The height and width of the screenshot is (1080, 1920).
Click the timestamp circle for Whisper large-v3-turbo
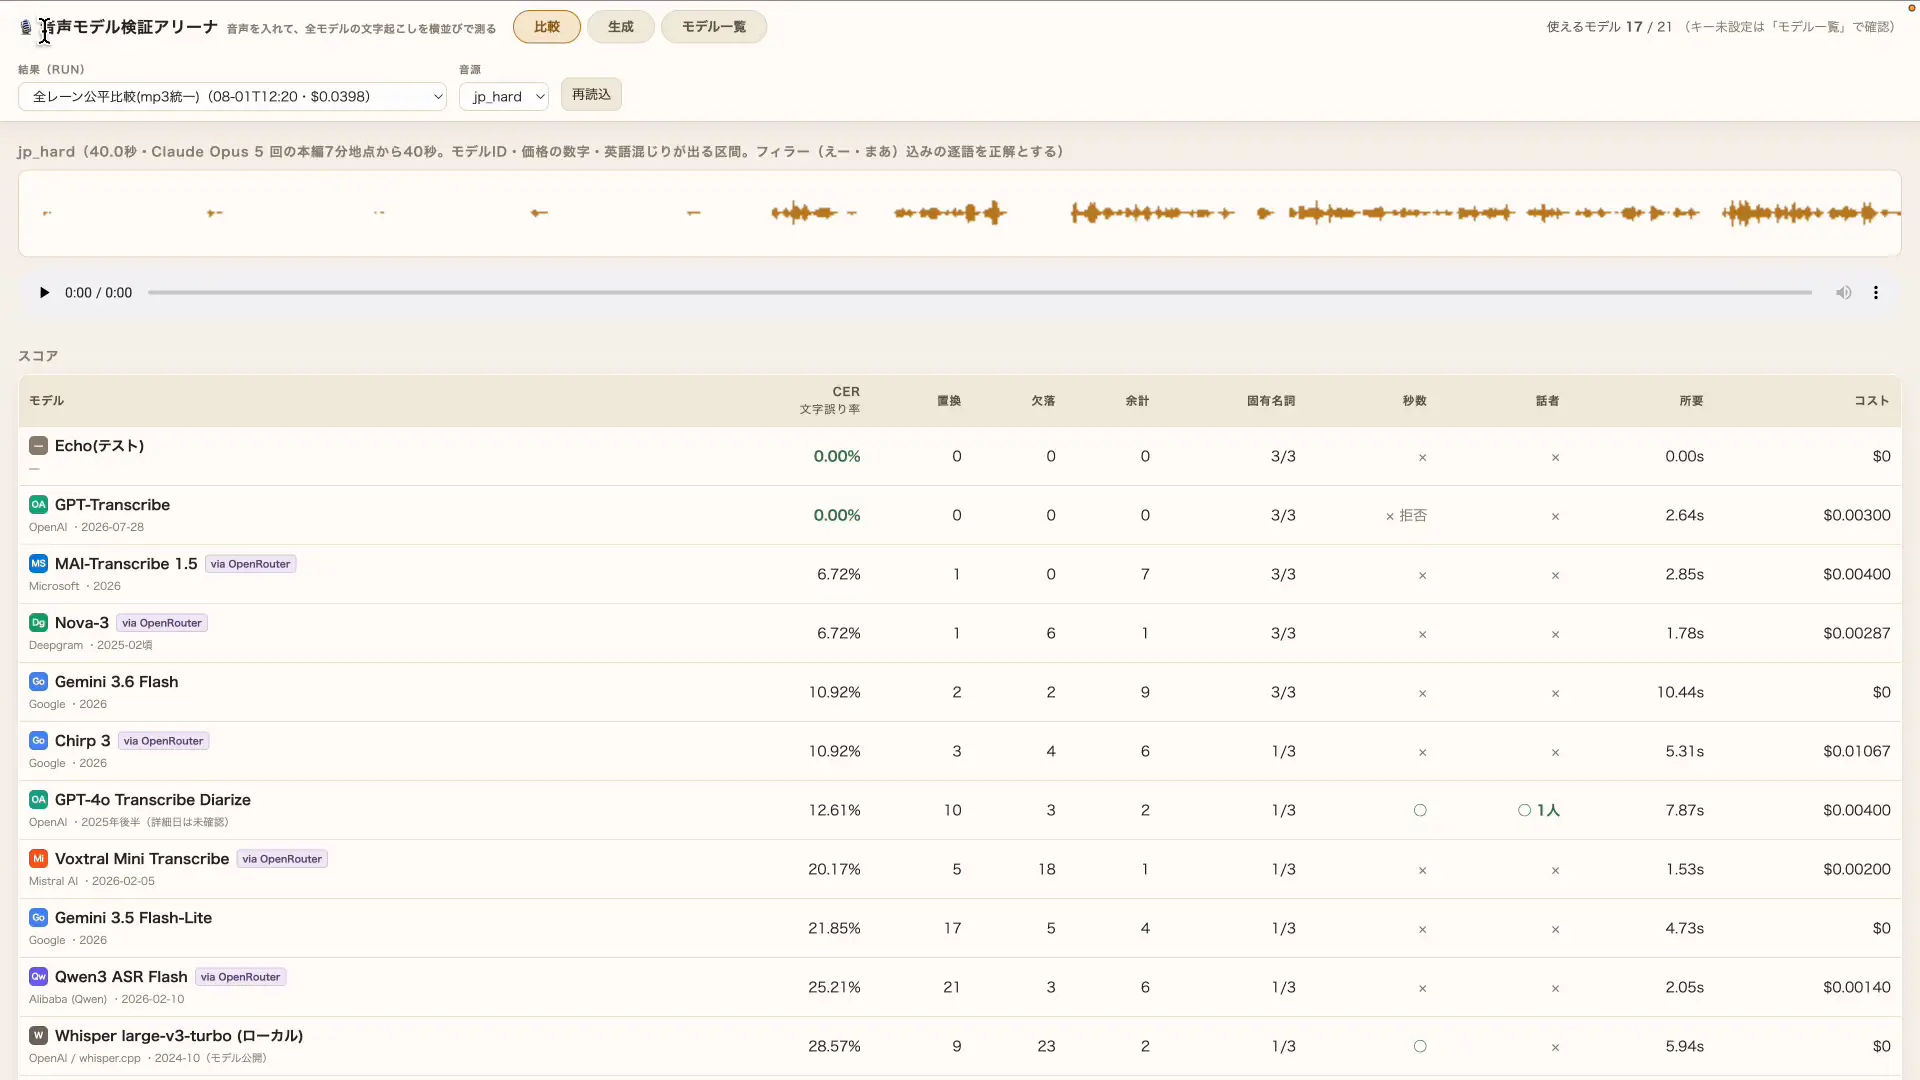click(1420, 1047)
